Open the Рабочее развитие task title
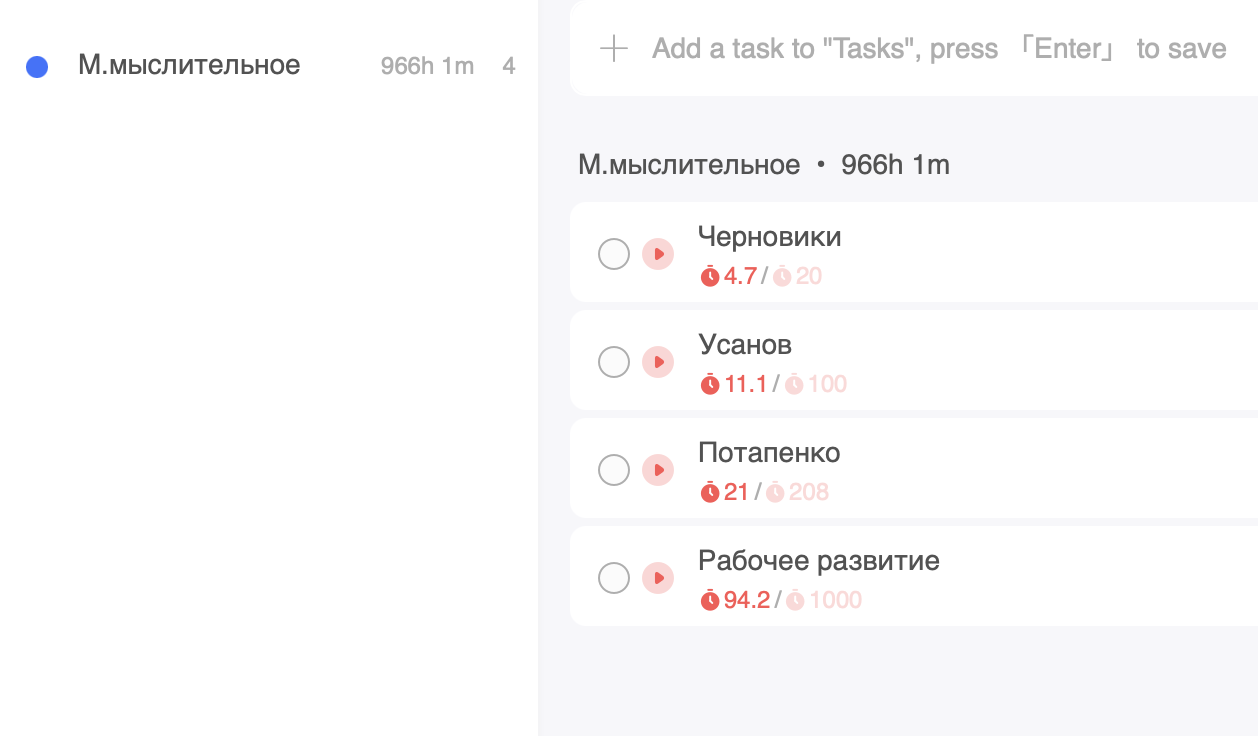Viewport: 1258px width, 736px height. pos(818,561)
